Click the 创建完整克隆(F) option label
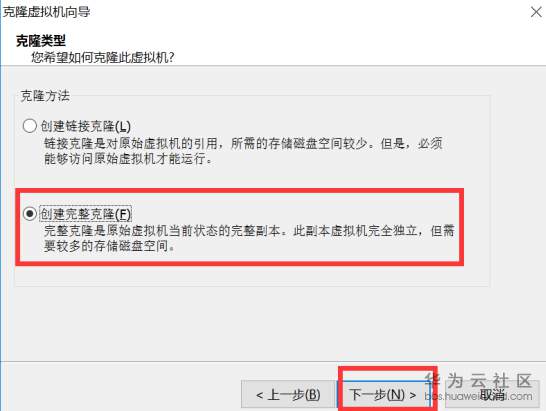Viewport: 546px width, 411px height. pos(86,214)
